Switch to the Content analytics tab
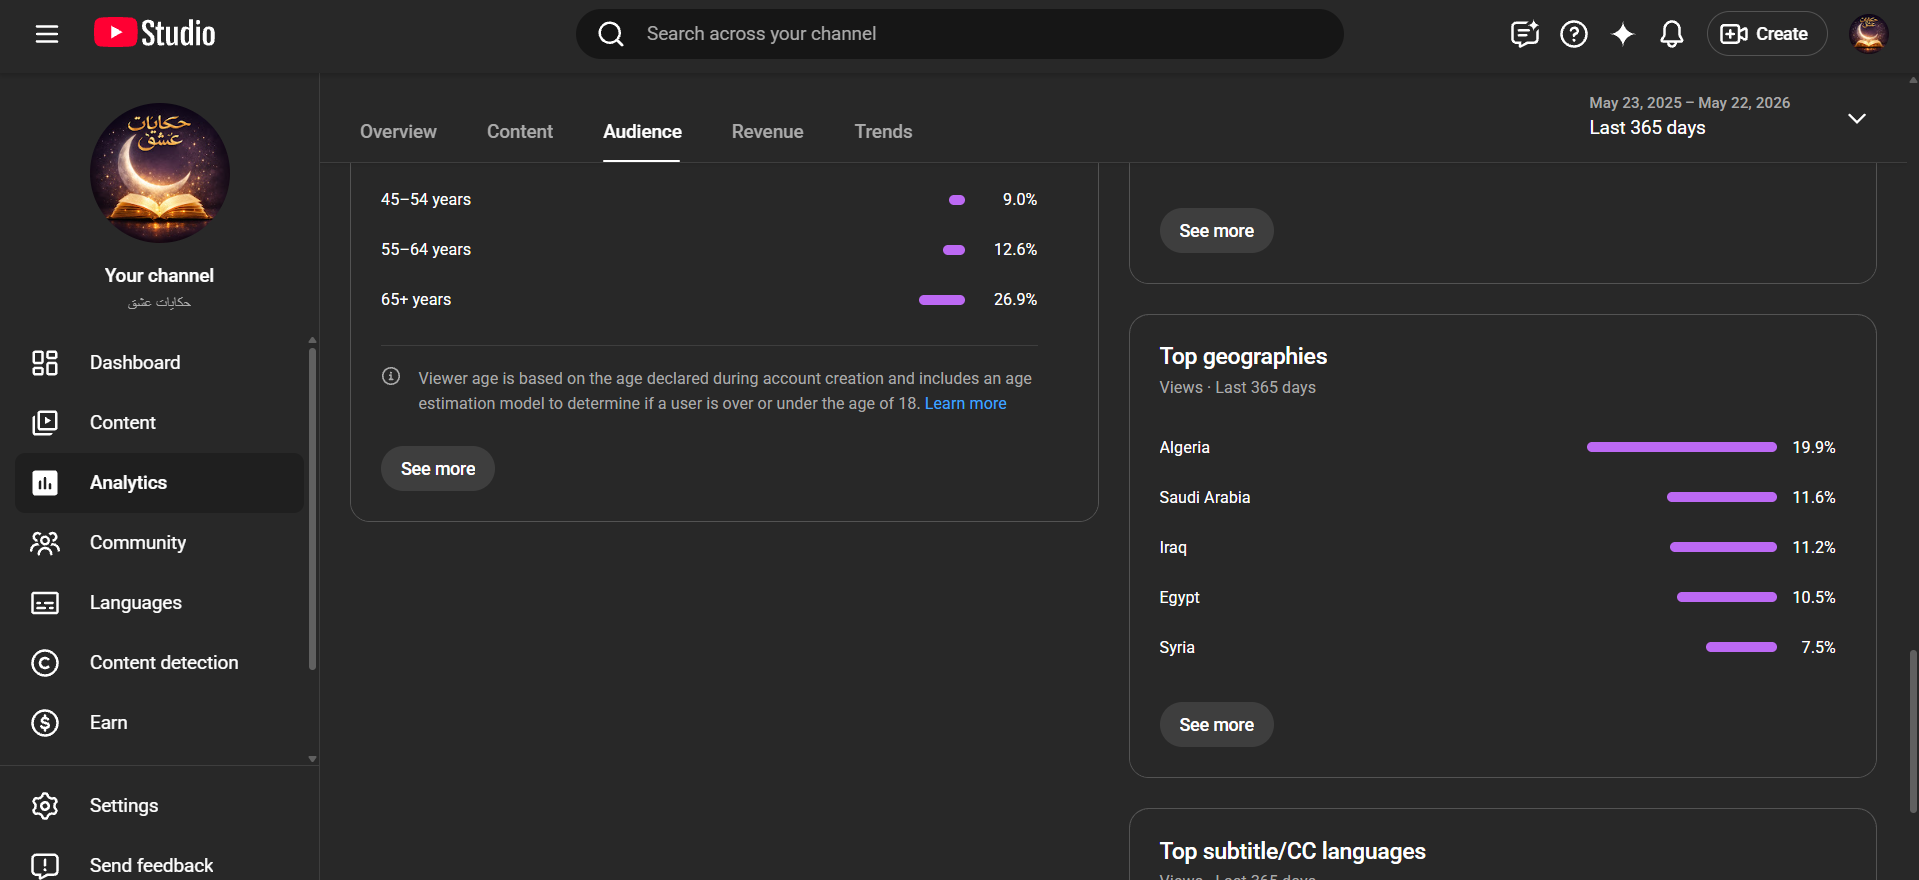This screenshot has width=1919, height=880. pyautogui.click(x=520, y=132)
